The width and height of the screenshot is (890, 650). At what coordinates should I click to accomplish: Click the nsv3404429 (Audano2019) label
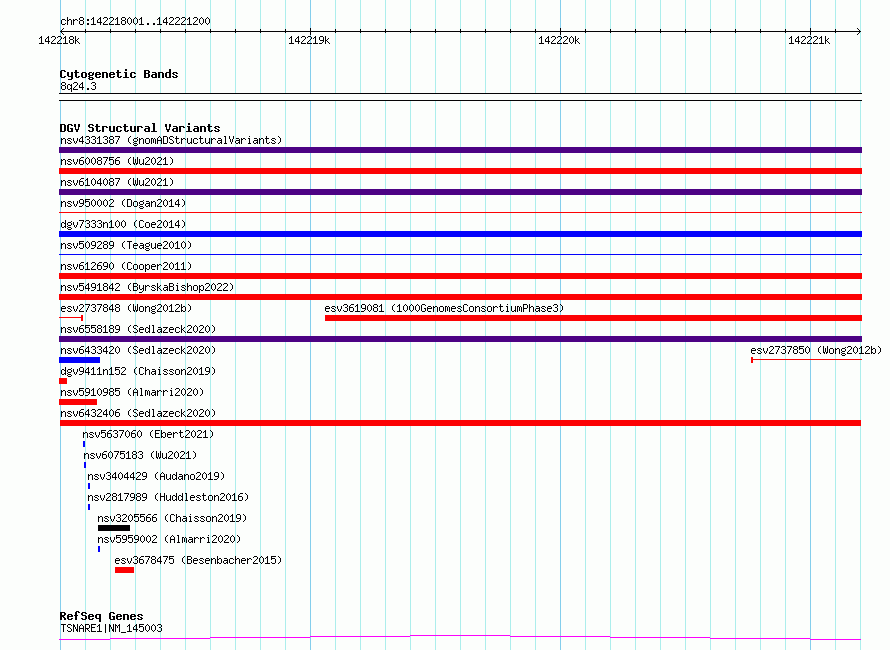point(156,476)
